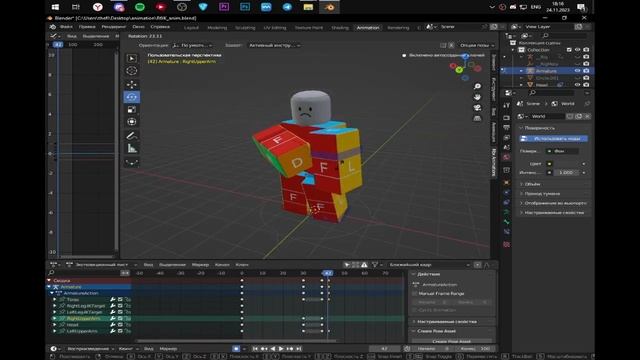Toggle mute checkbox on Head channel
This screenshot has width=640, height=360.
pos(120,325)
